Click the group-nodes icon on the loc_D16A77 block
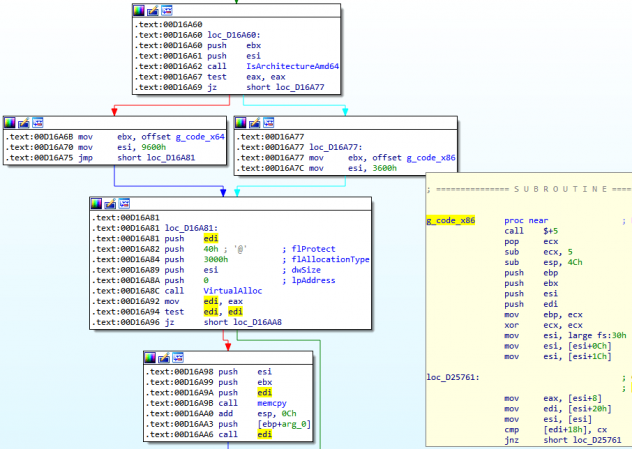Screen dimensions: 632x449 (269, 122)
